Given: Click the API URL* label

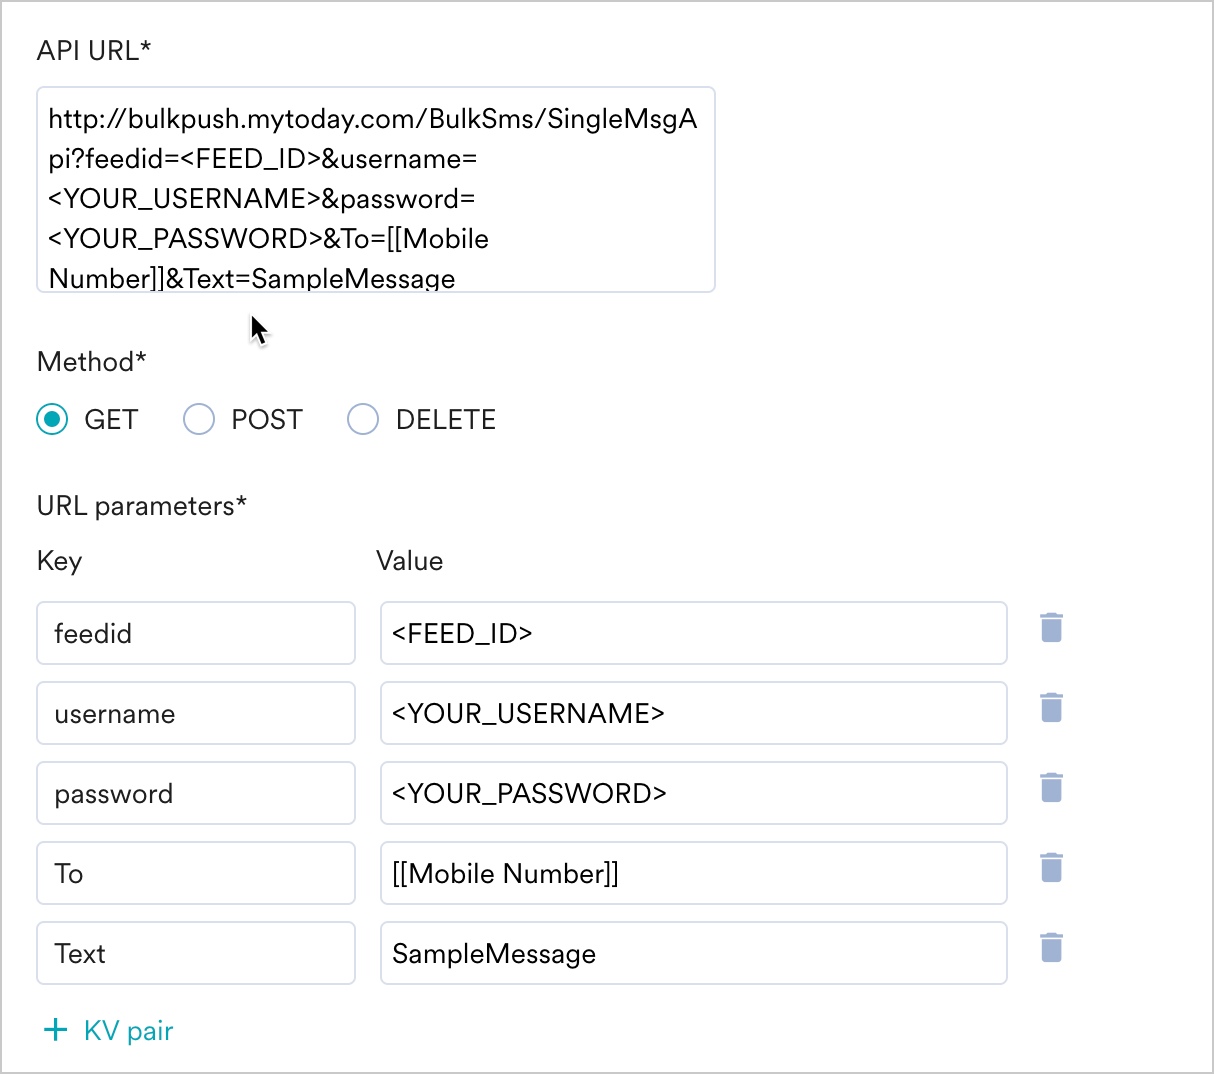Looking at the screenshot, I should 94,51.
